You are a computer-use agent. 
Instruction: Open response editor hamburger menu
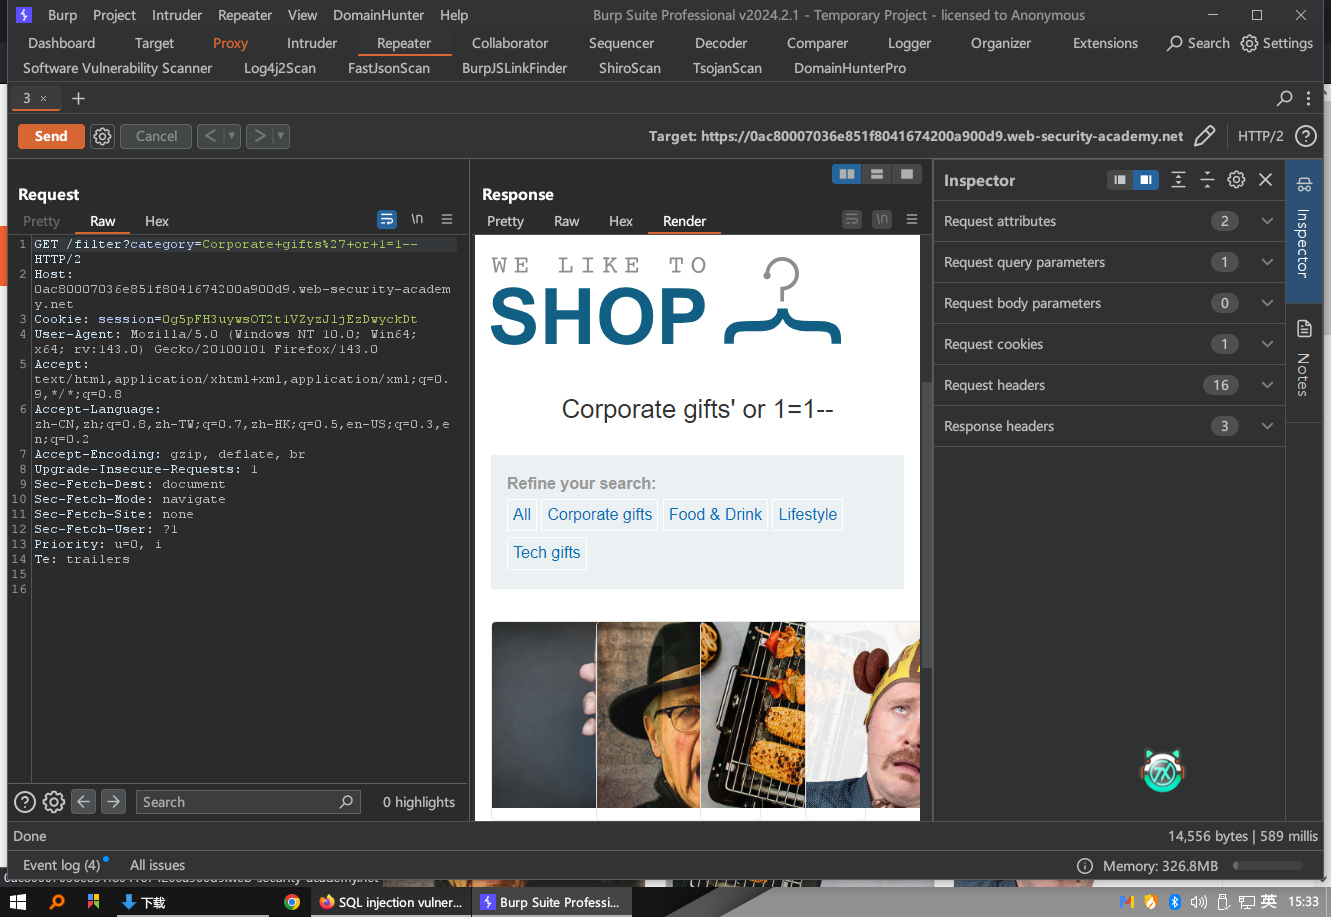[x=912, y=220]
